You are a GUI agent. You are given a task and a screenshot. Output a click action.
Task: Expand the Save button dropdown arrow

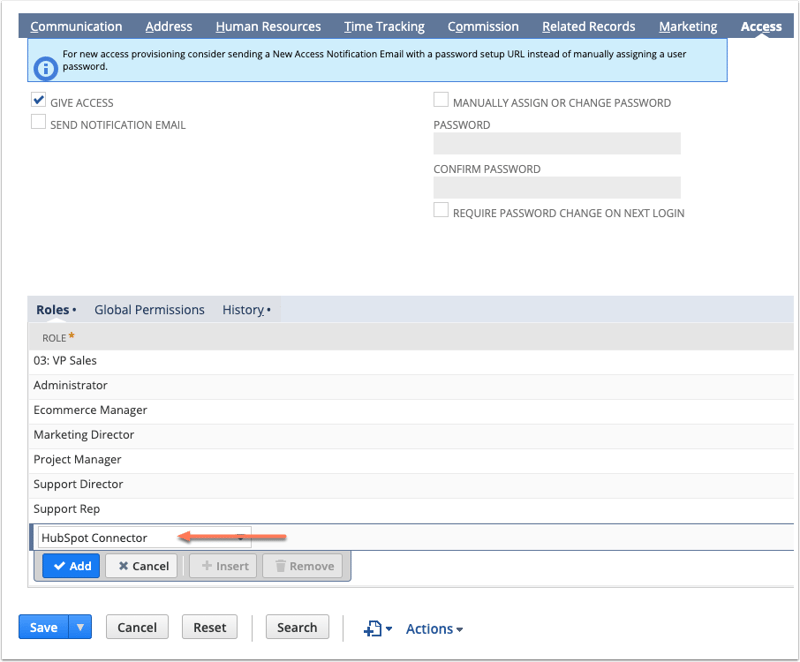click(x=81, y=628)
